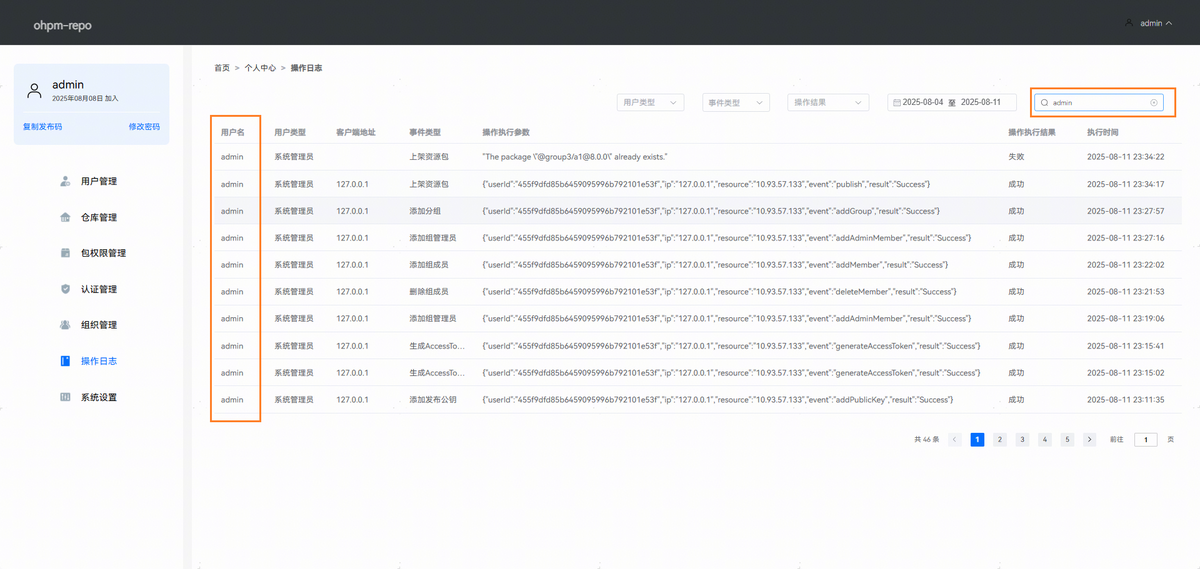
Task: Expand the 操作结果 filter dropdown
Action: 829,102
